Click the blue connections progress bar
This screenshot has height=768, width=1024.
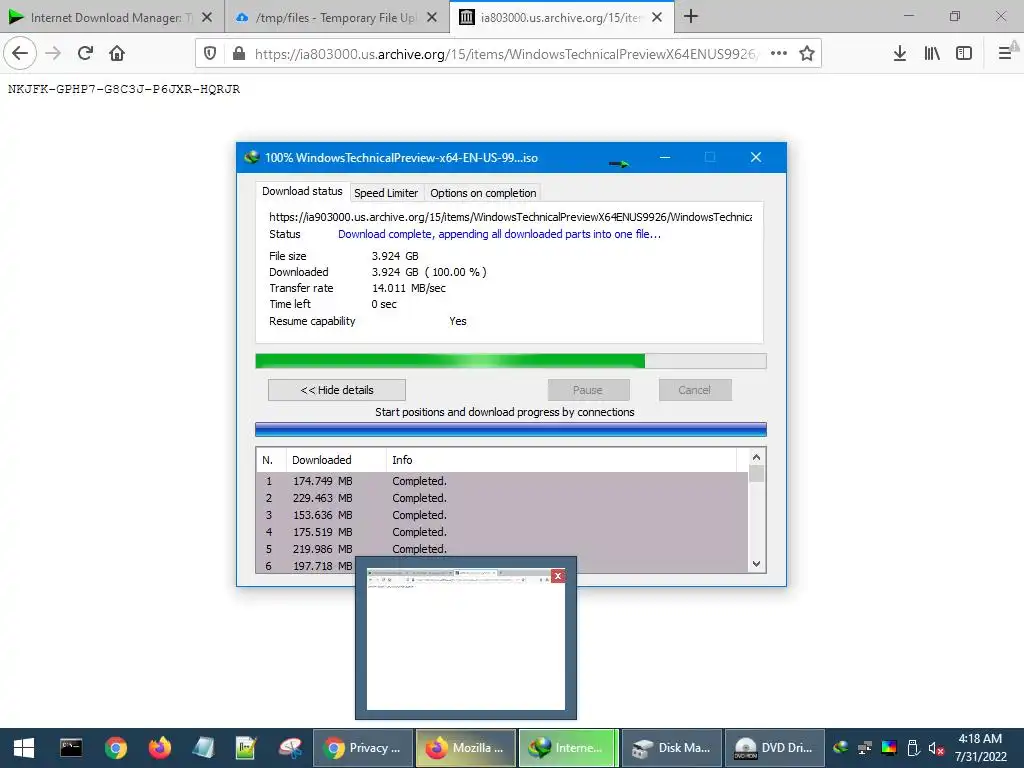coord(511,429)
